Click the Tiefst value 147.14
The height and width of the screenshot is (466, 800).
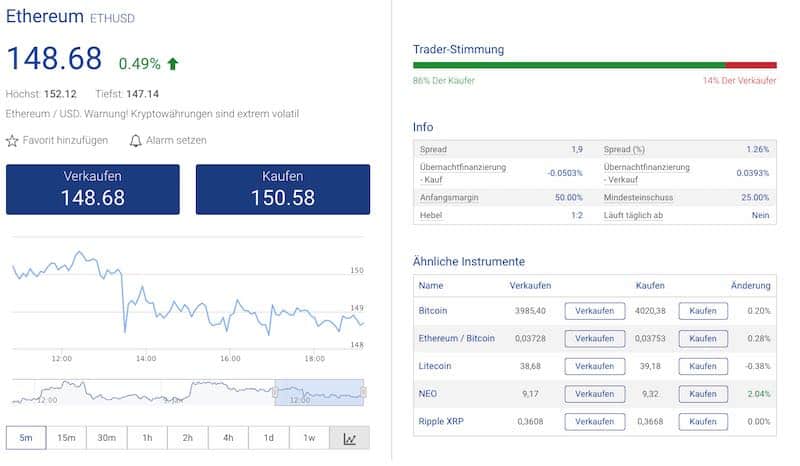point(143,94)
